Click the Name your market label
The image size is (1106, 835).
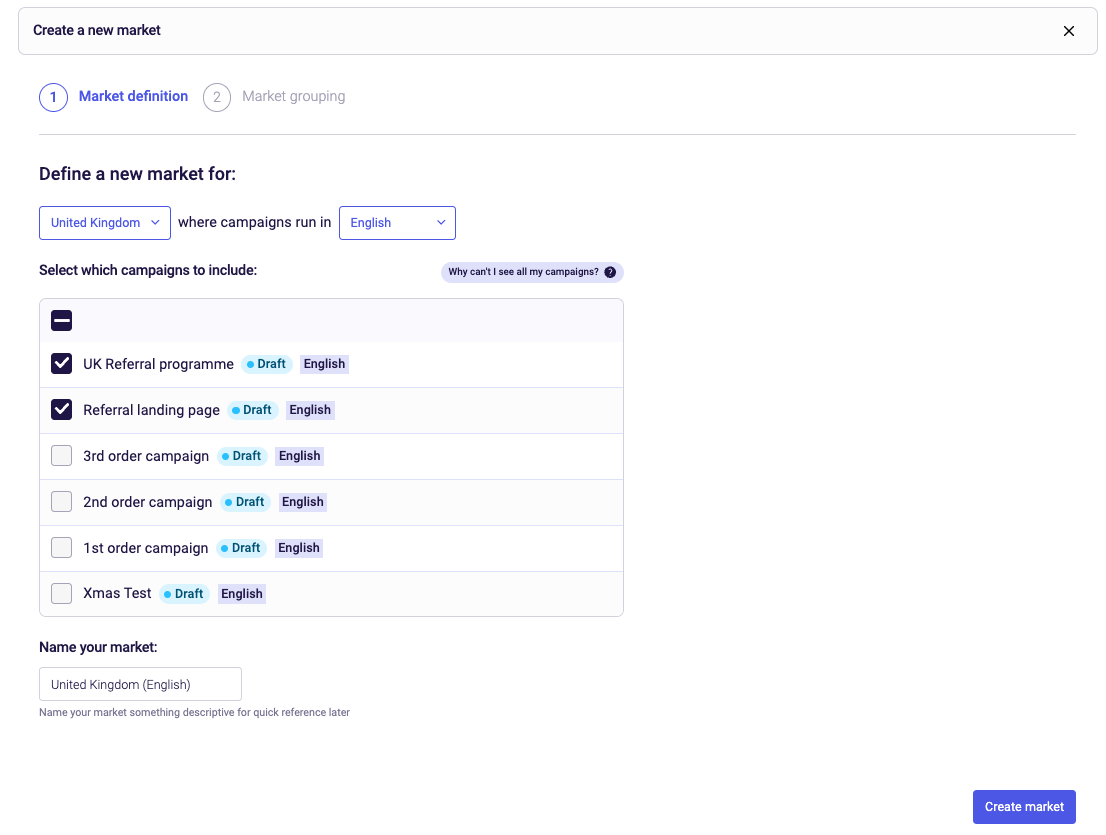click(98, 647)
